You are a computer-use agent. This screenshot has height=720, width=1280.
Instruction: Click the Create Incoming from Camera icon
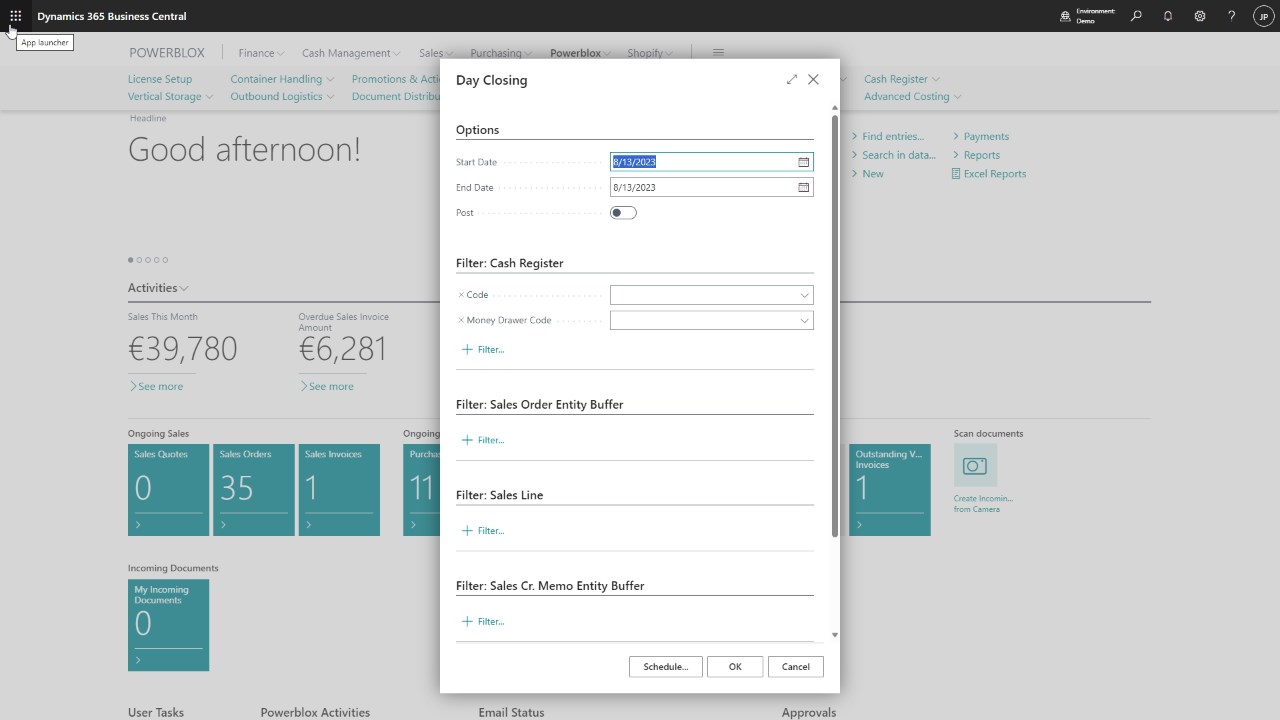coord(975,466)
